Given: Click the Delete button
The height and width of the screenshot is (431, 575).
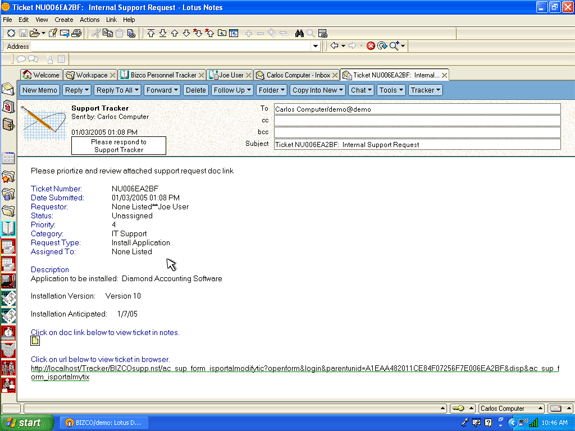Looking at the screenshot, I should click(195, 90).
